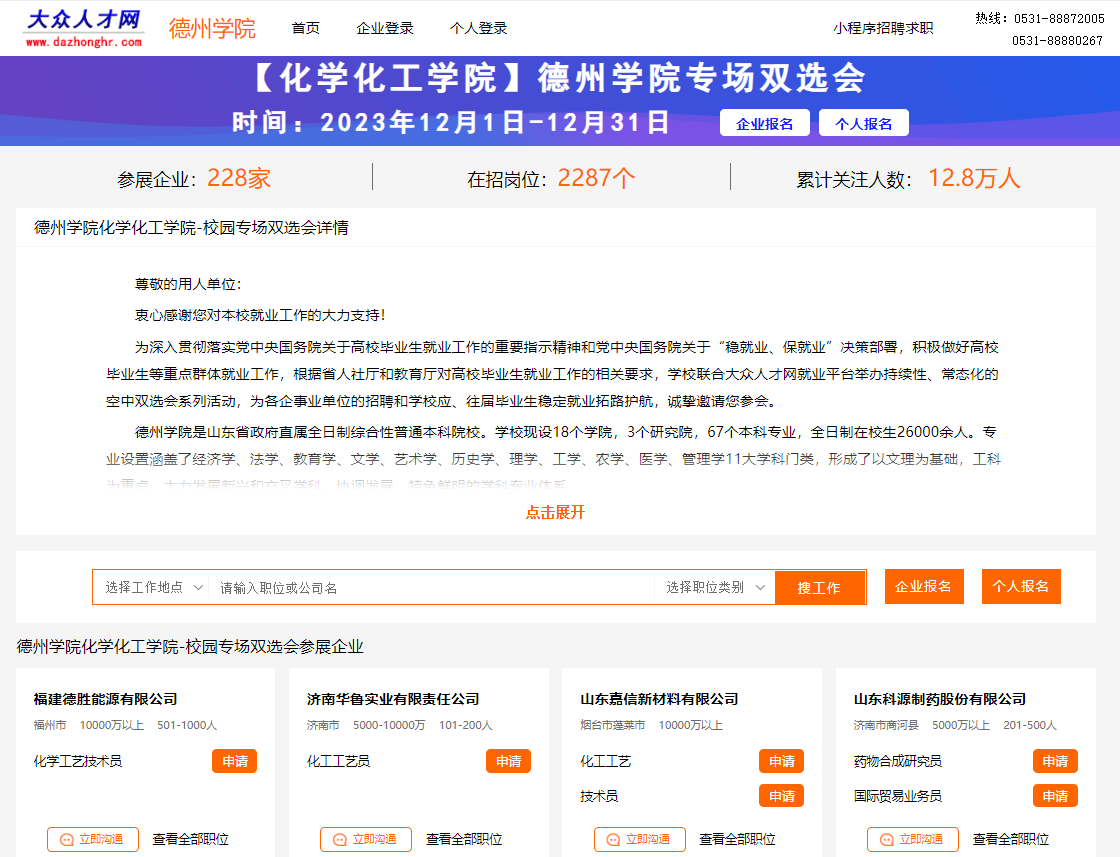Open the 选择职位类别 dropdown
The height and width of the screenshot is (857, 1120).
click(715, 587)
